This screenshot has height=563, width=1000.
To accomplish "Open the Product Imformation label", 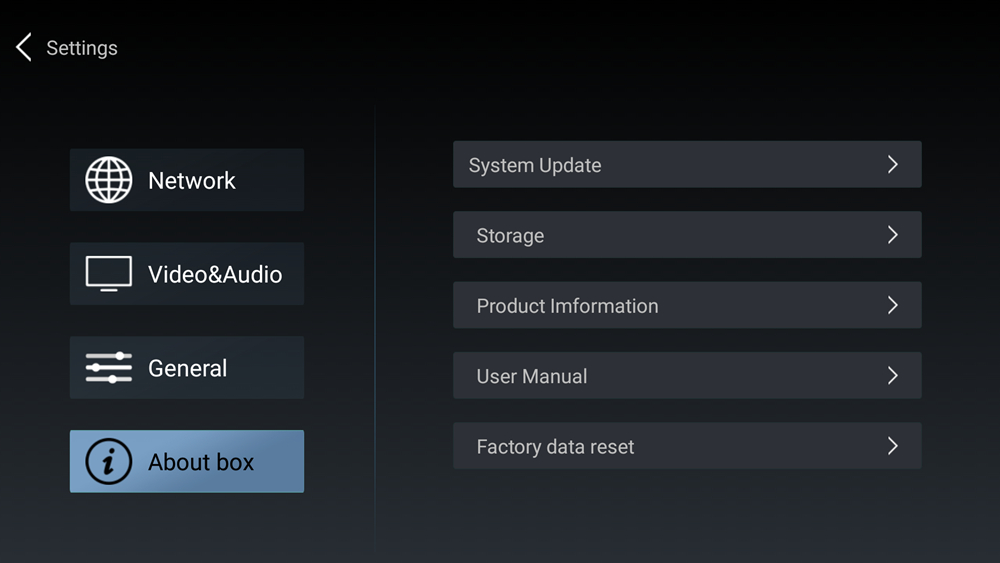I will [x=567, y=306].
